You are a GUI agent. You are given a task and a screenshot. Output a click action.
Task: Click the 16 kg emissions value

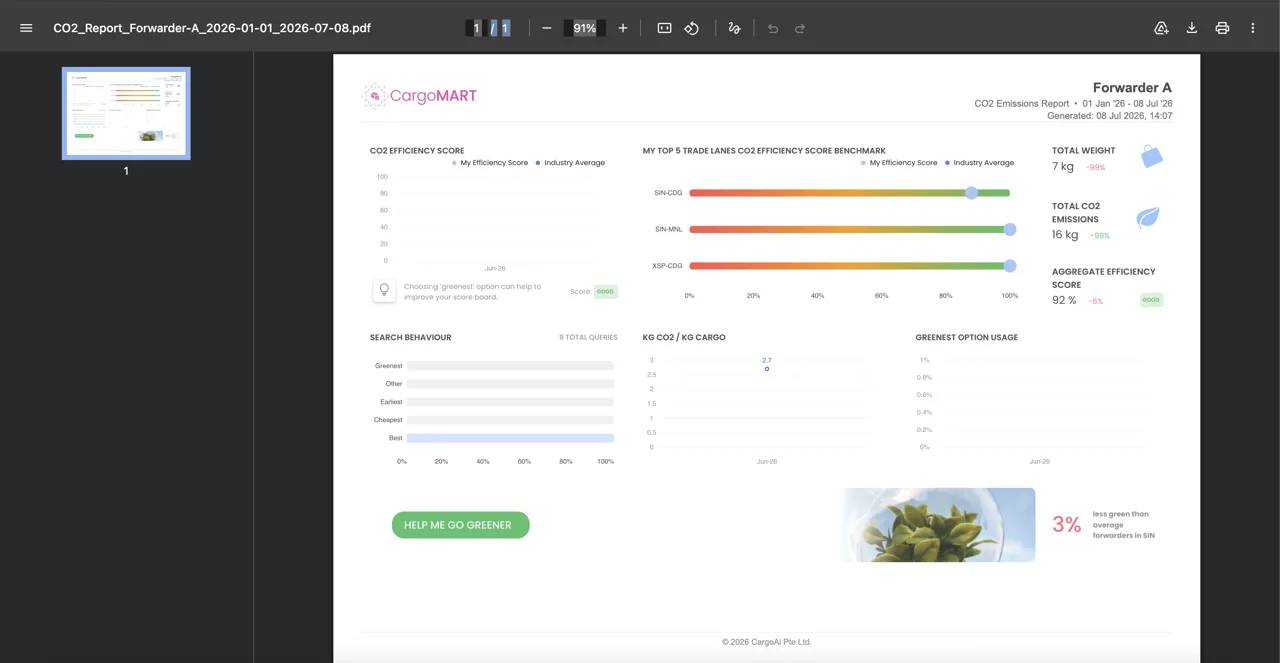1065,235
